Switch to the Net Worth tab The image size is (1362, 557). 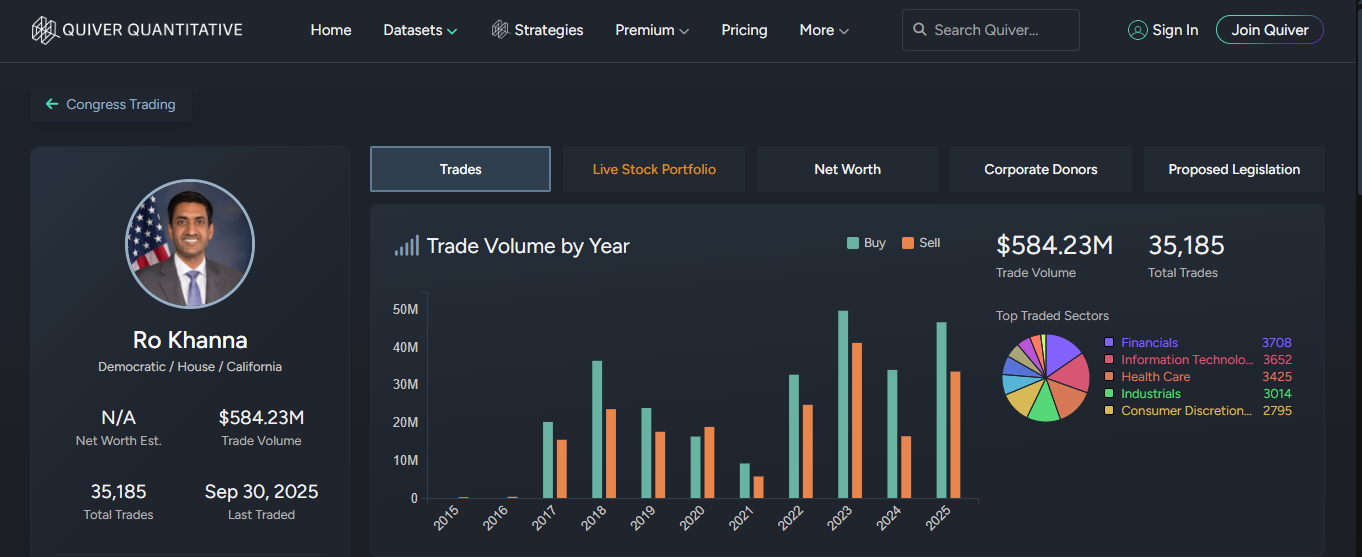(x=847, y=169)
